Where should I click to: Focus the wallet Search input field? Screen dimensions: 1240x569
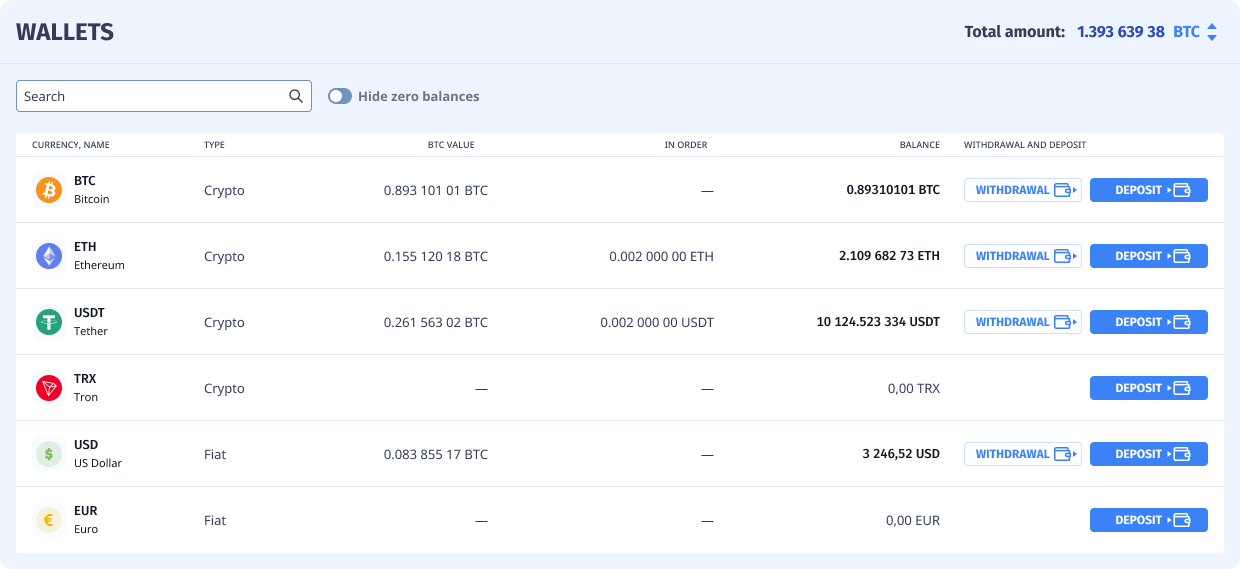150,96
